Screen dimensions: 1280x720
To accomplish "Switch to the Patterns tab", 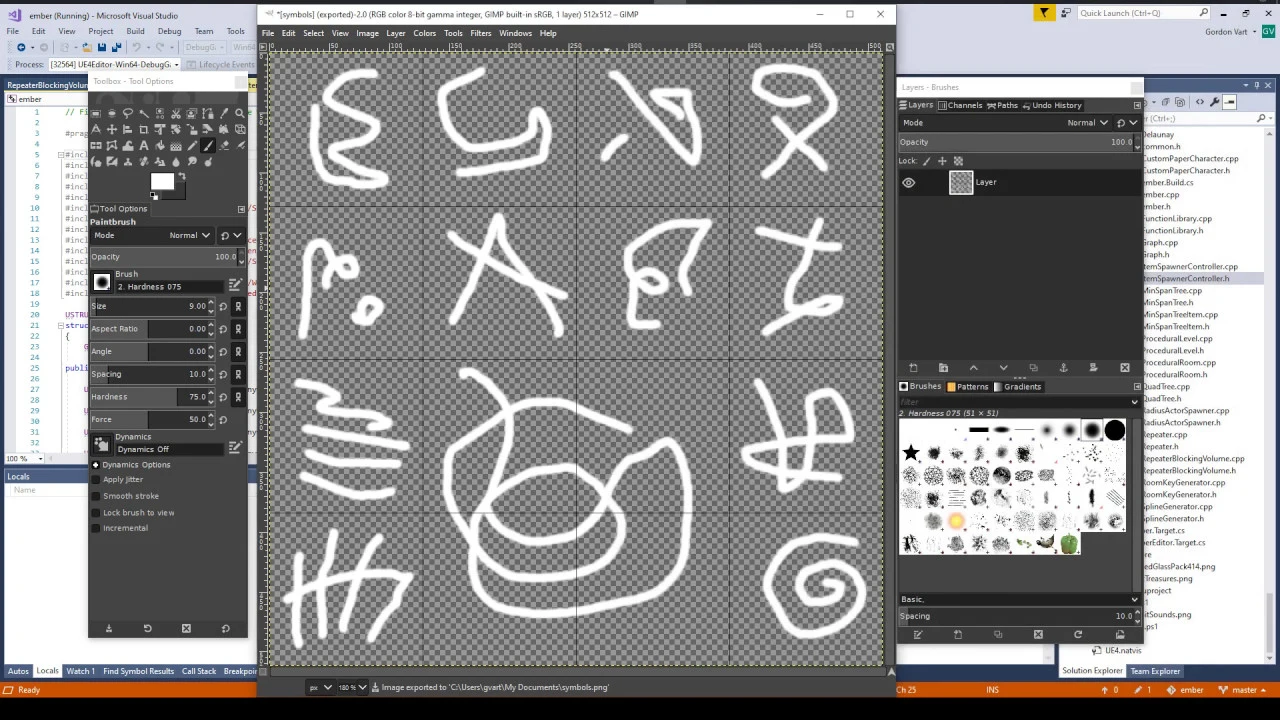I will coord(968,386).
